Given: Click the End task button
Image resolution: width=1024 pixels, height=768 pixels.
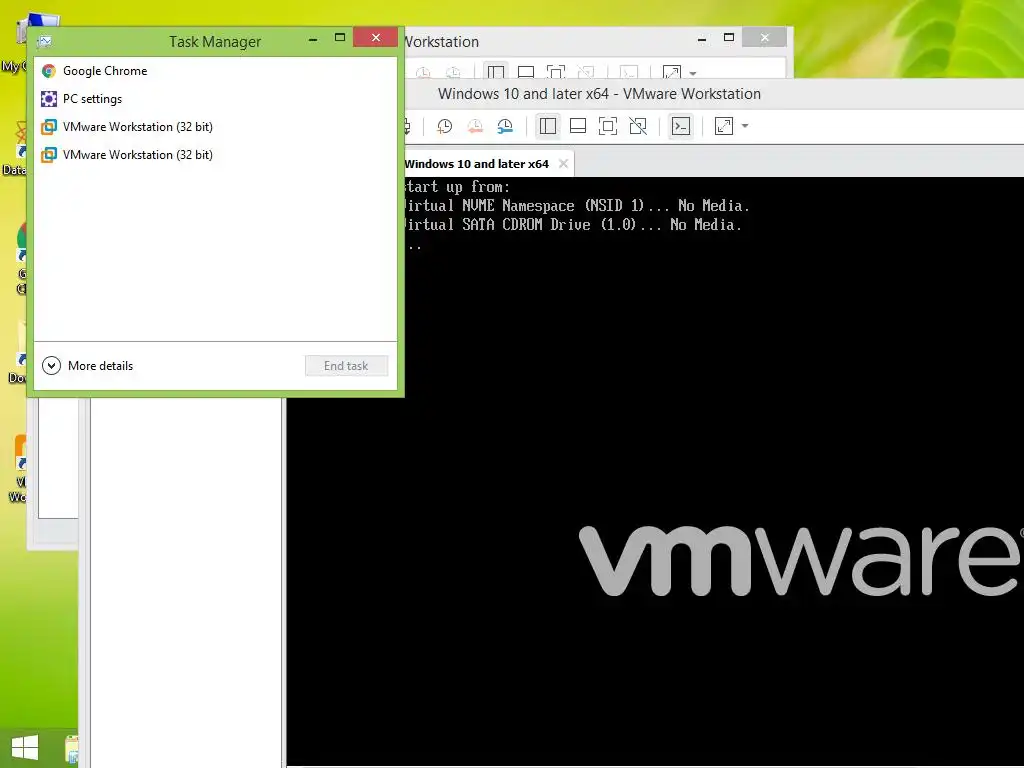Looking at the screenshot, I should click(x=346, y=366).
